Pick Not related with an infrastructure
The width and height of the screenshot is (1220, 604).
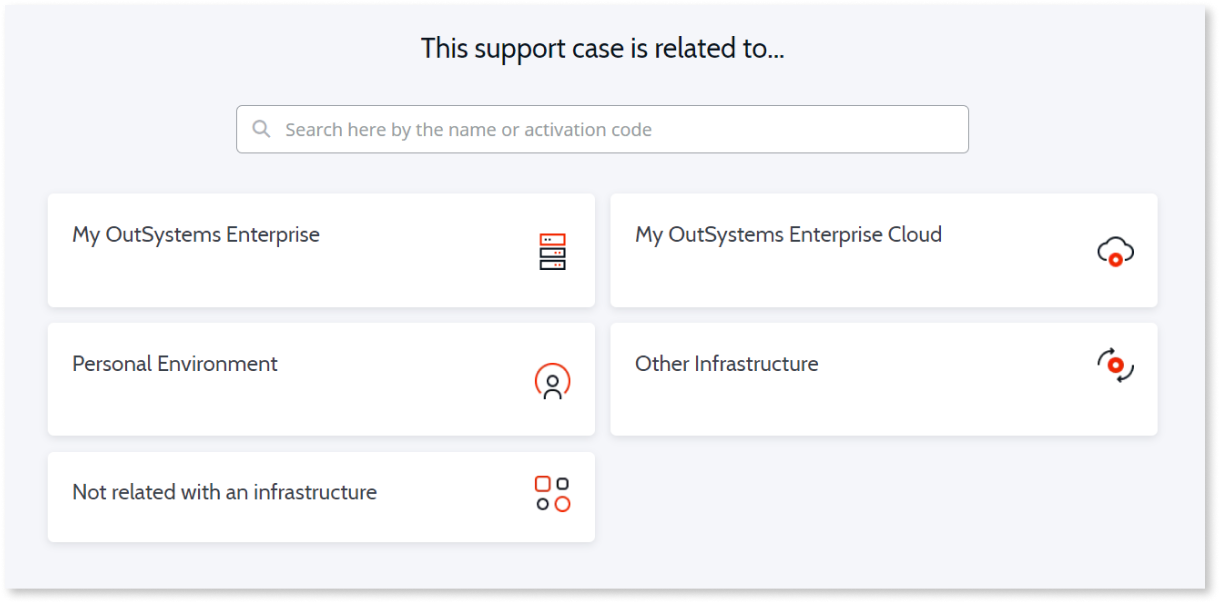coord(320,496)
